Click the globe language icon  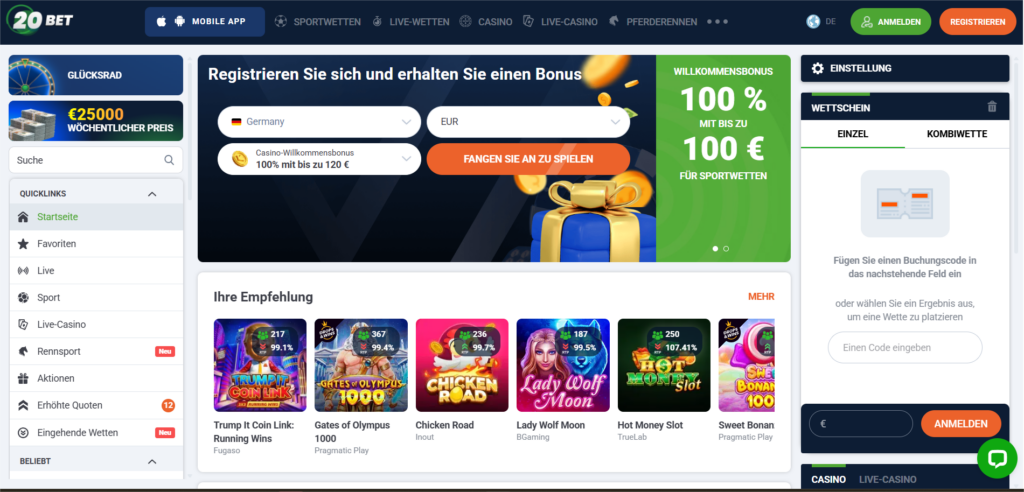813,22
